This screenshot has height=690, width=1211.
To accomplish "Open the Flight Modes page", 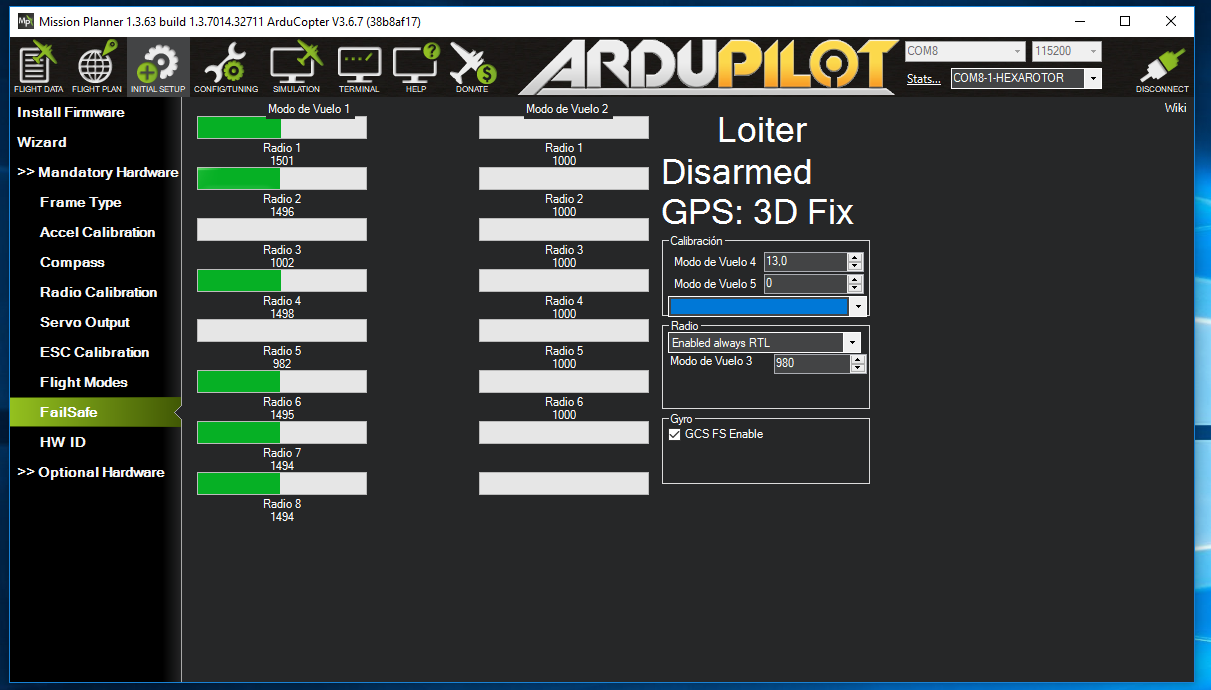I will tap(83, 383).
